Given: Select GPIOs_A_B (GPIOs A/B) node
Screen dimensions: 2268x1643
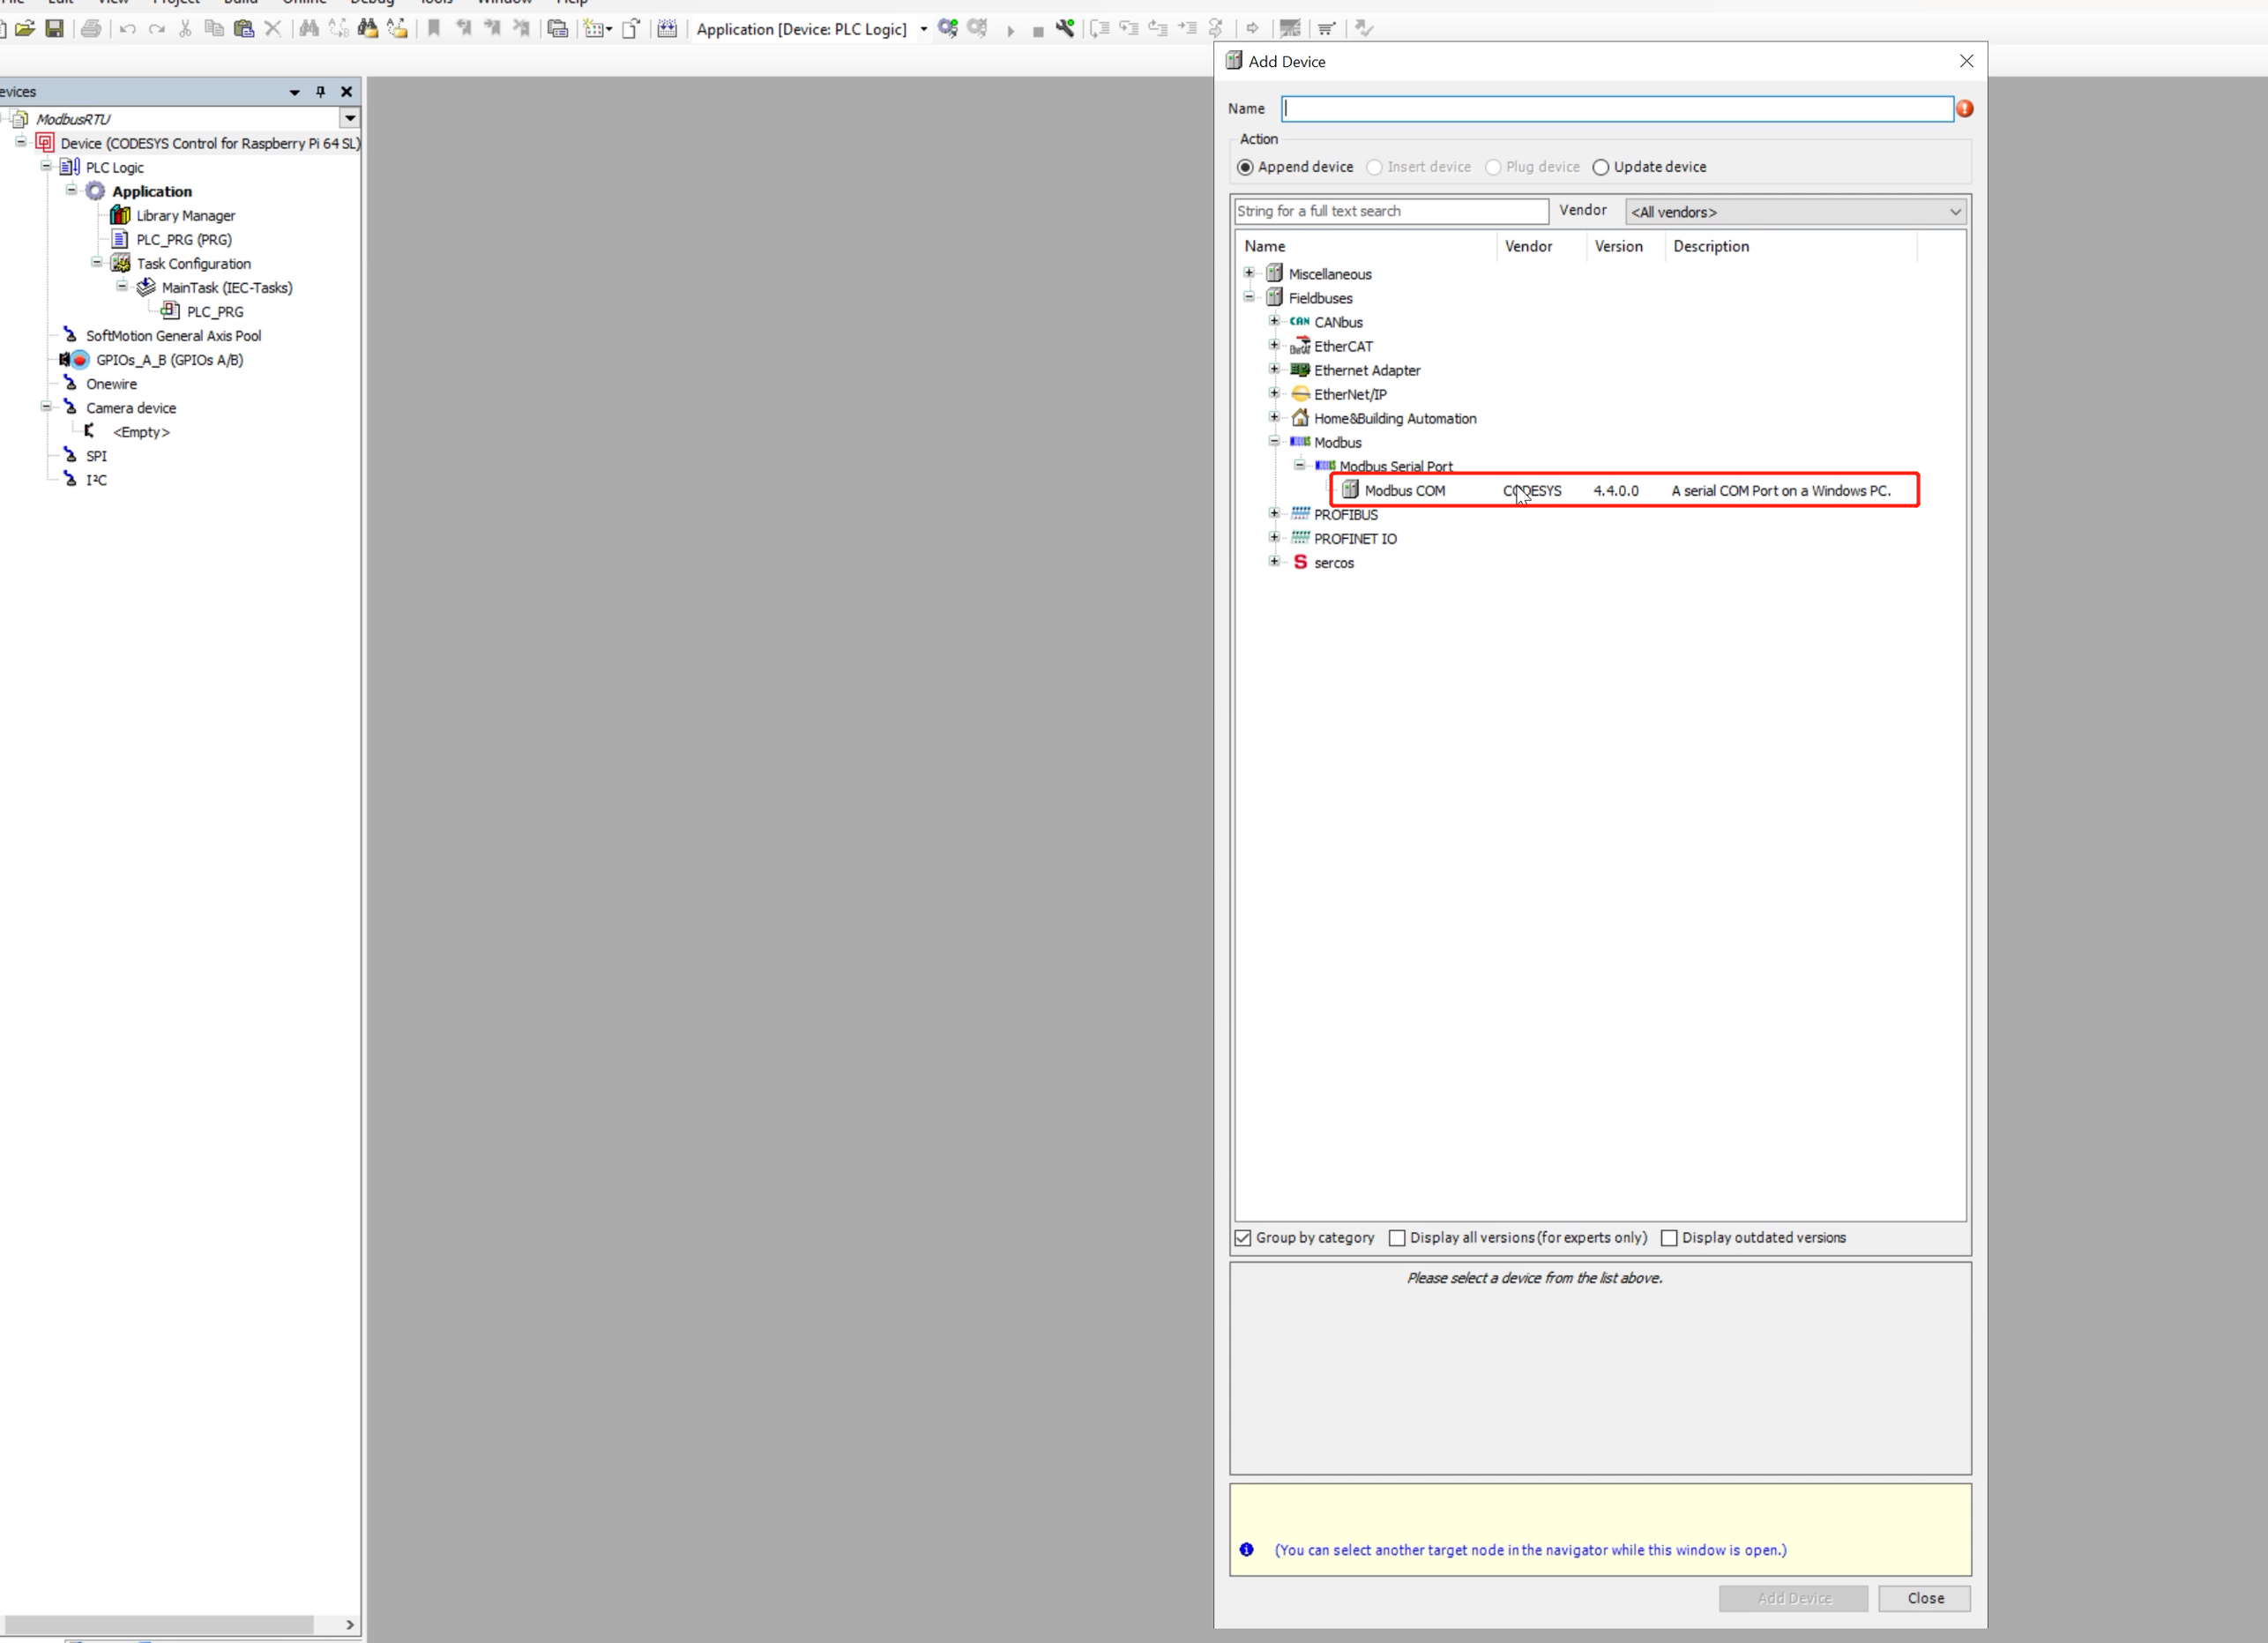Looking at the screenshot, I should [x=169, y=360].
